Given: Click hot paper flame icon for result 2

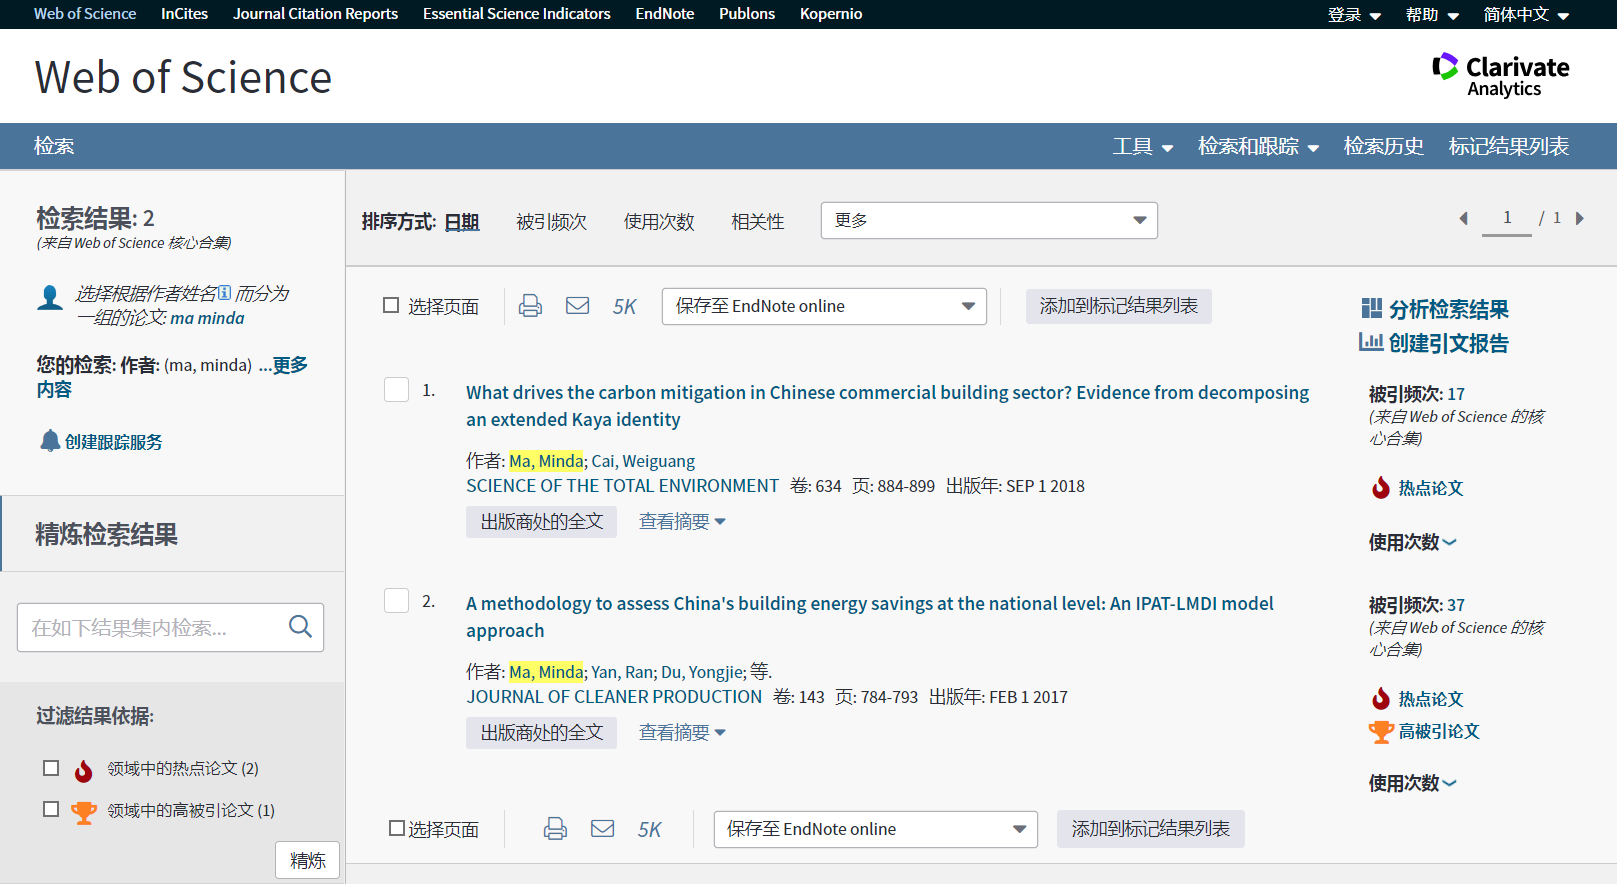Looking at the screenshot, I should click(1381, 699).
